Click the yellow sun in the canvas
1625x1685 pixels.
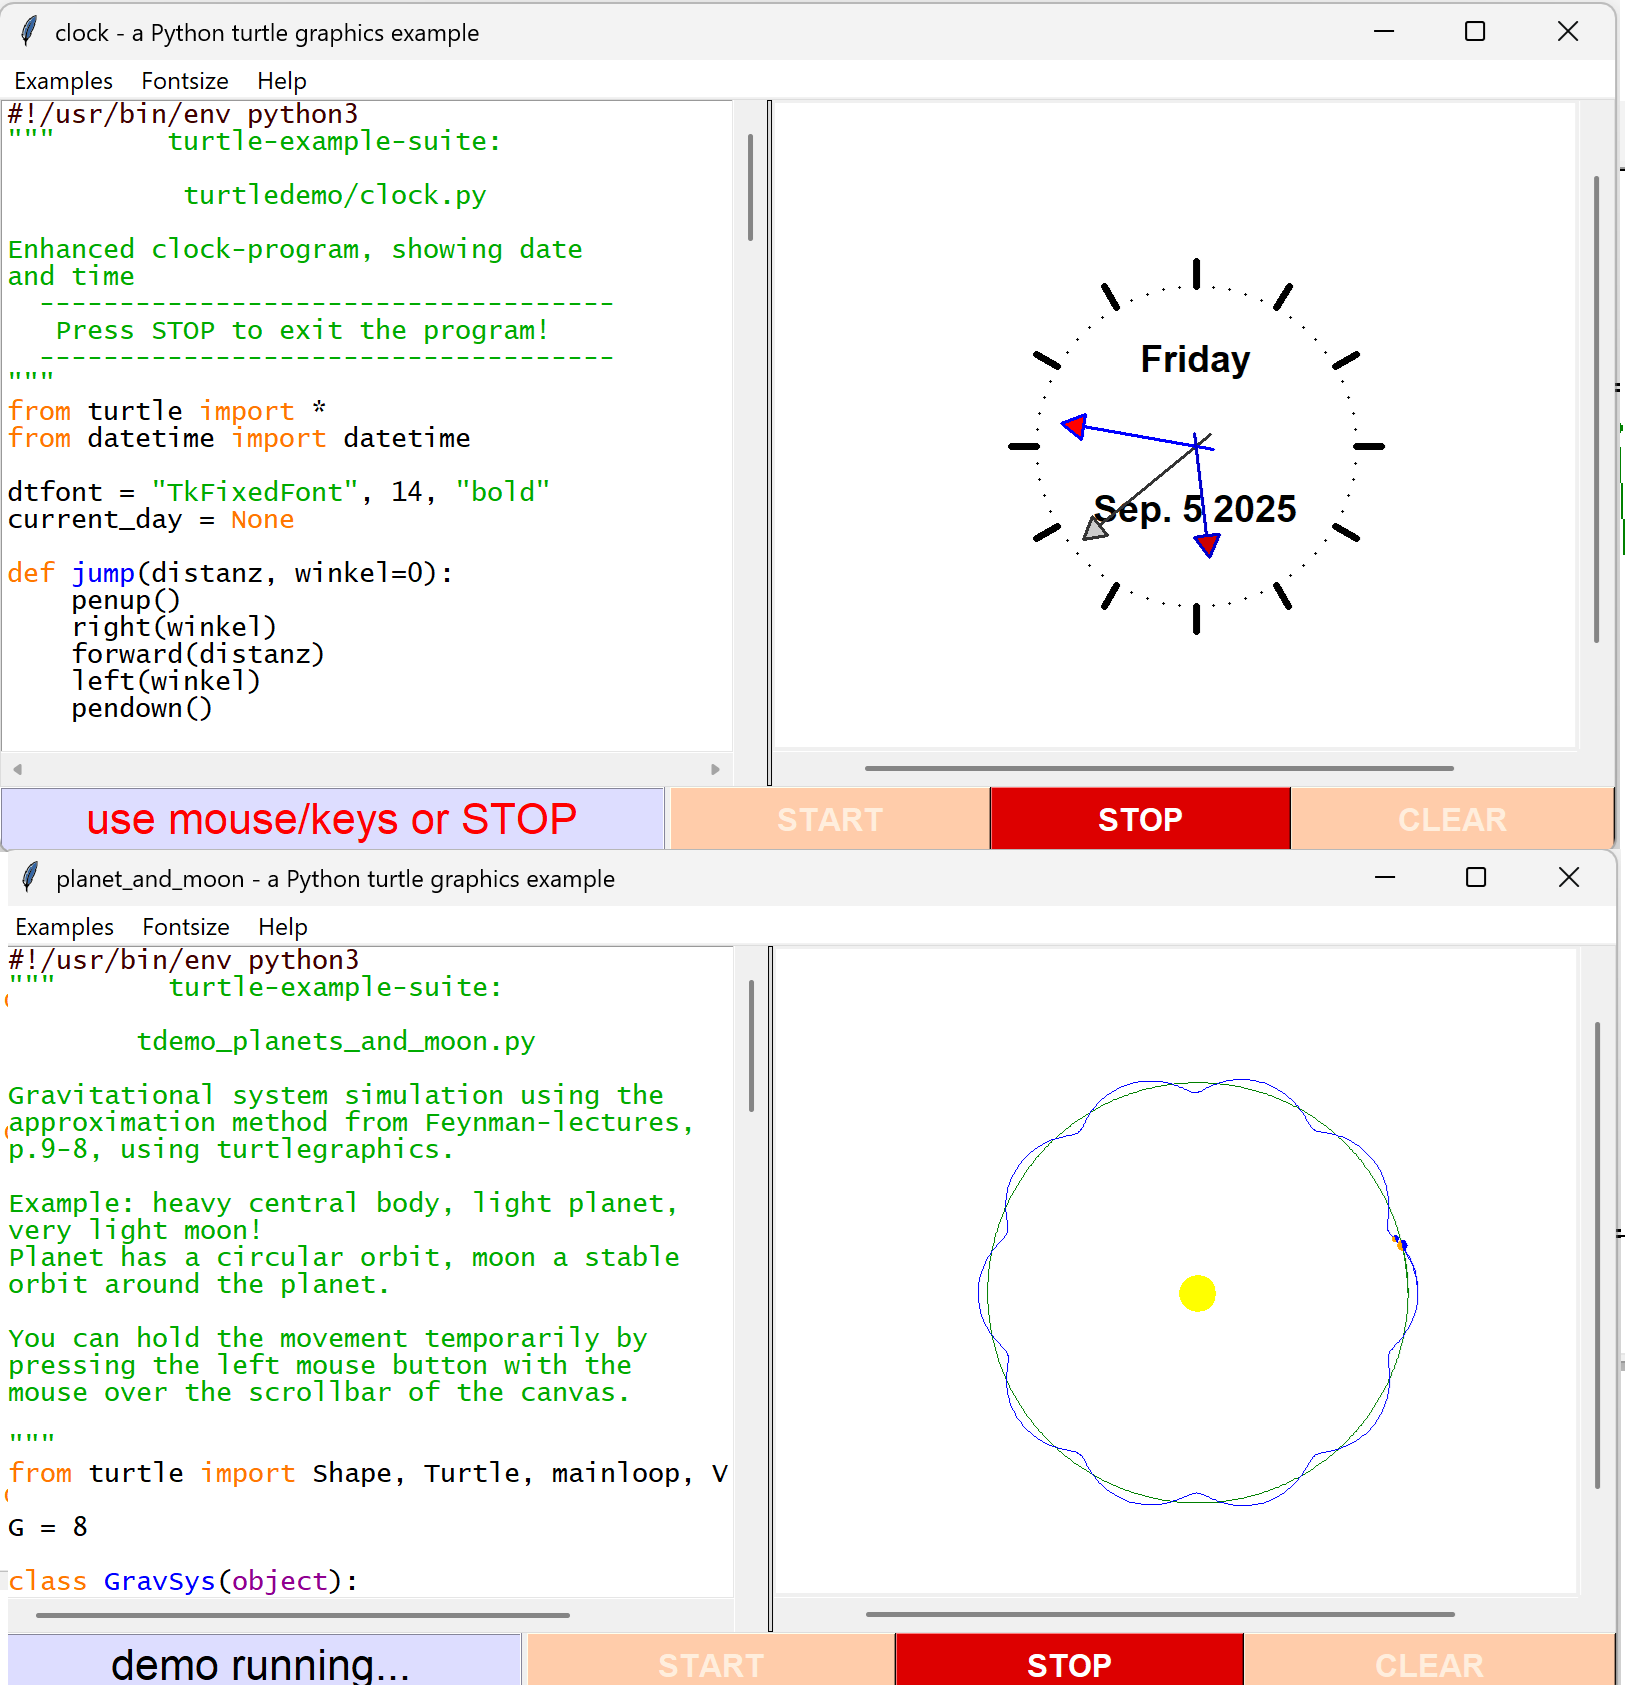(x=1197, y=1293)
